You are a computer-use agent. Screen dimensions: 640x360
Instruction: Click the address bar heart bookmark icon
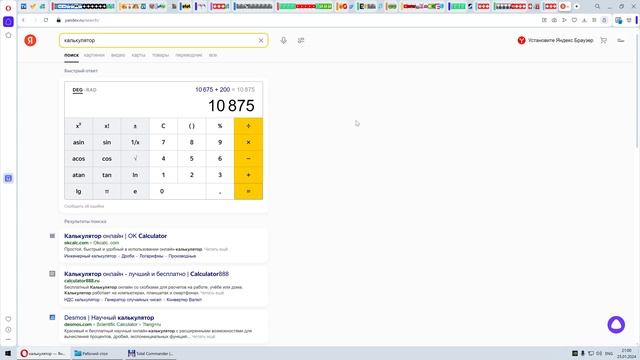[x=574, y=20]
